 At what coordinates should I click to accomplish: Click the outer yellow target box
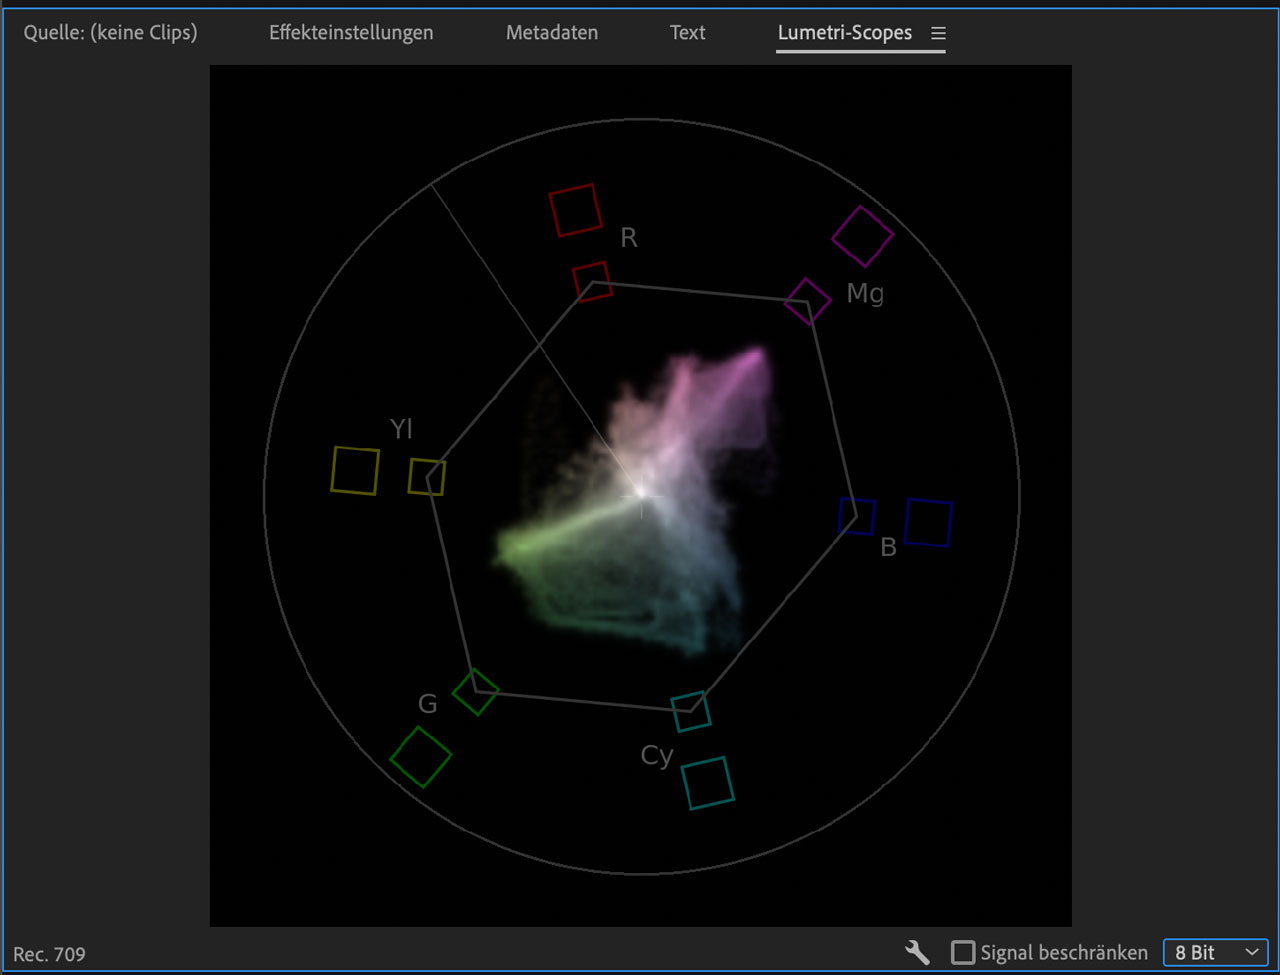click(x=355, y=470)
